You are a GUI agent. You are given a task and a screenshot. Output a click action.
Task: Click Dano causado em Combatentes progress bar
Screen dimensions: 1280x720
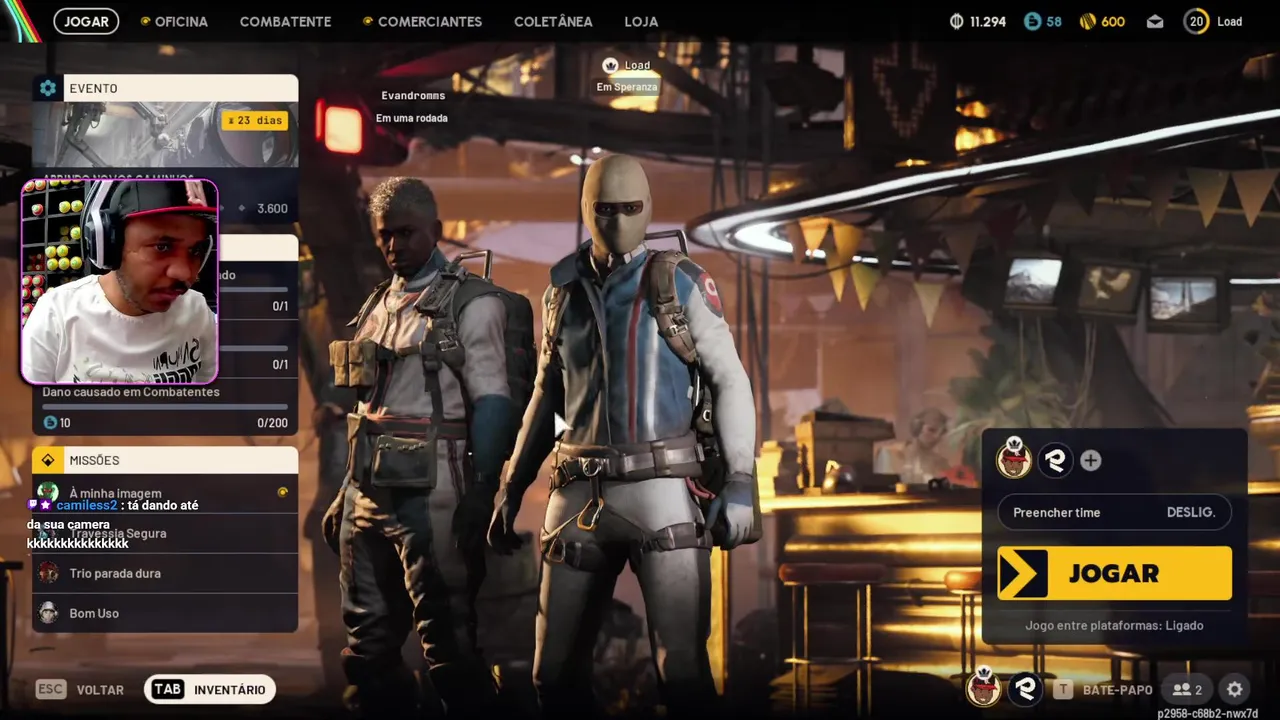pyautogui.click(x=165, y=407)
